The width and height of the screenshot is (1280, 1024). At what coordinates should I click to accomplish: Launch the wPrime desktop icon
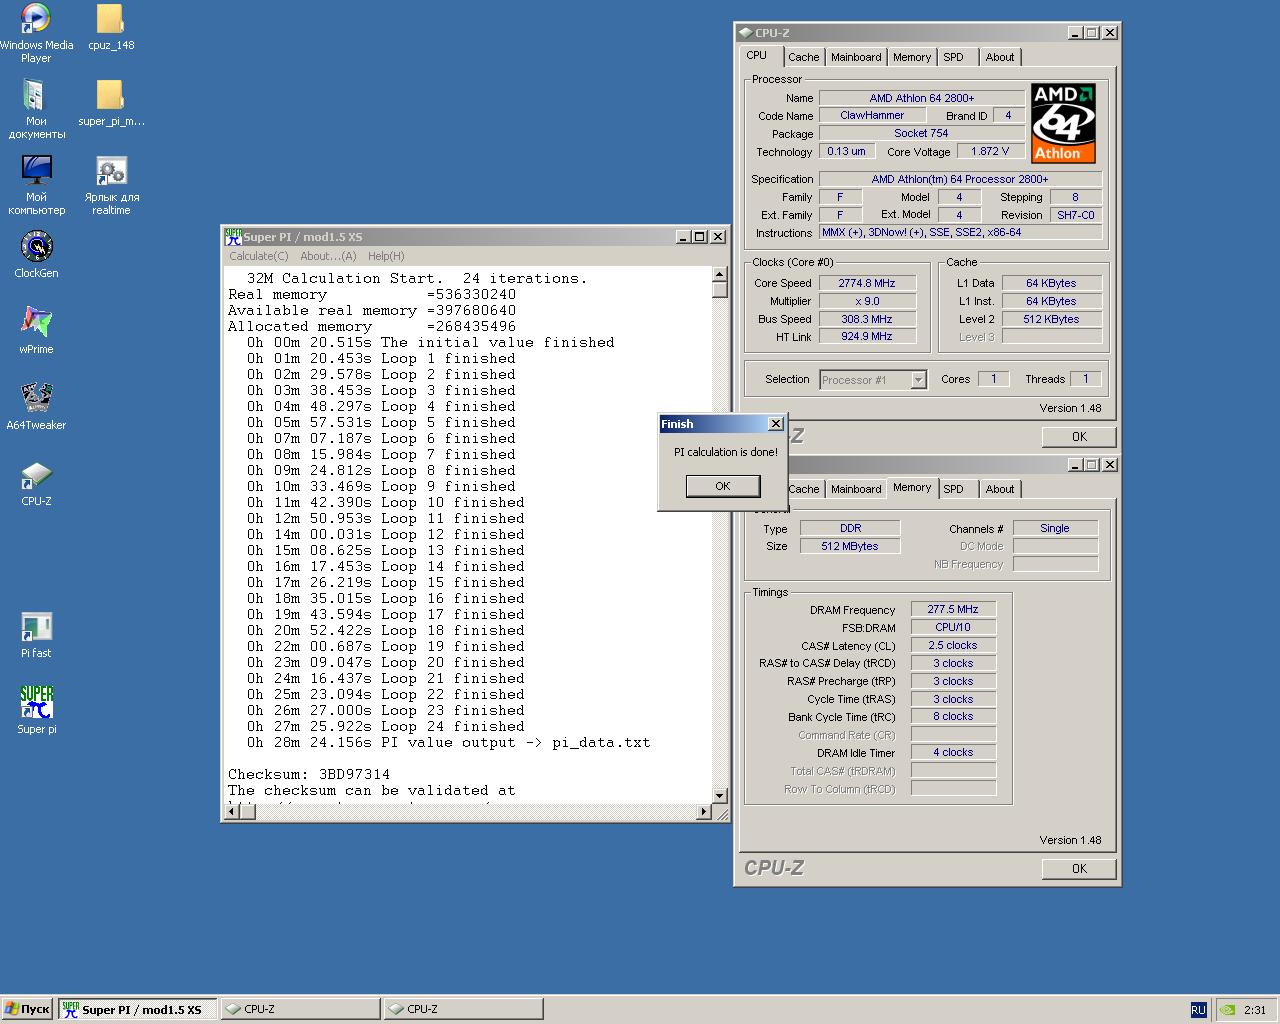36,331
